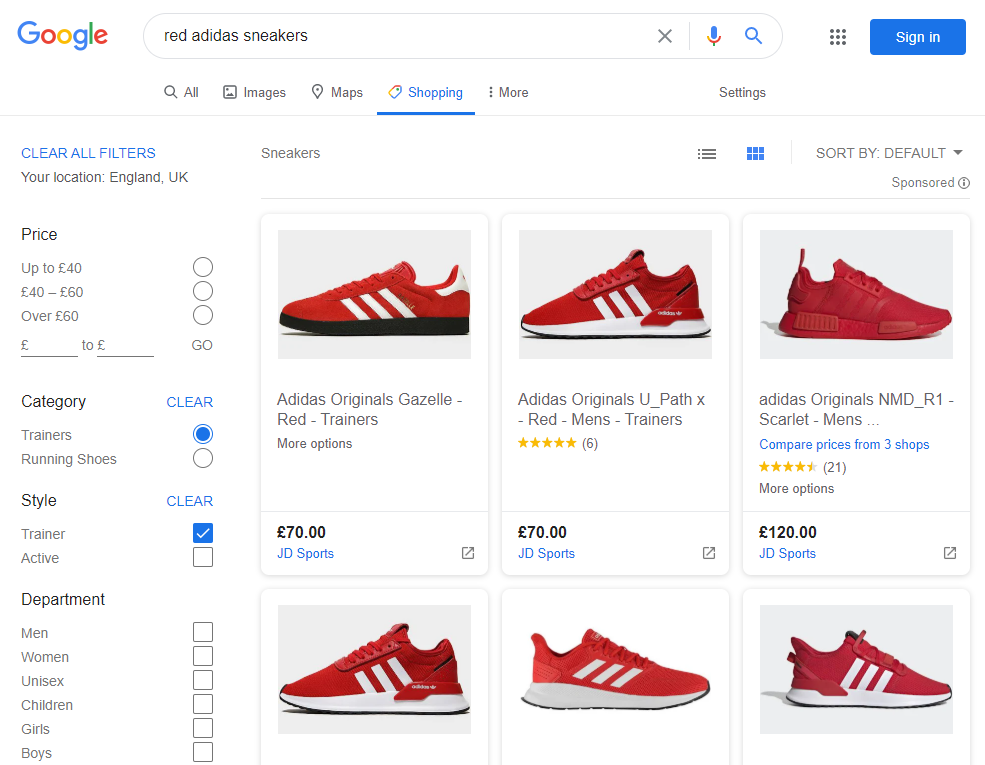Click More options under Gazelle trainers
The image size is (985, 765).
pos(314,443)
